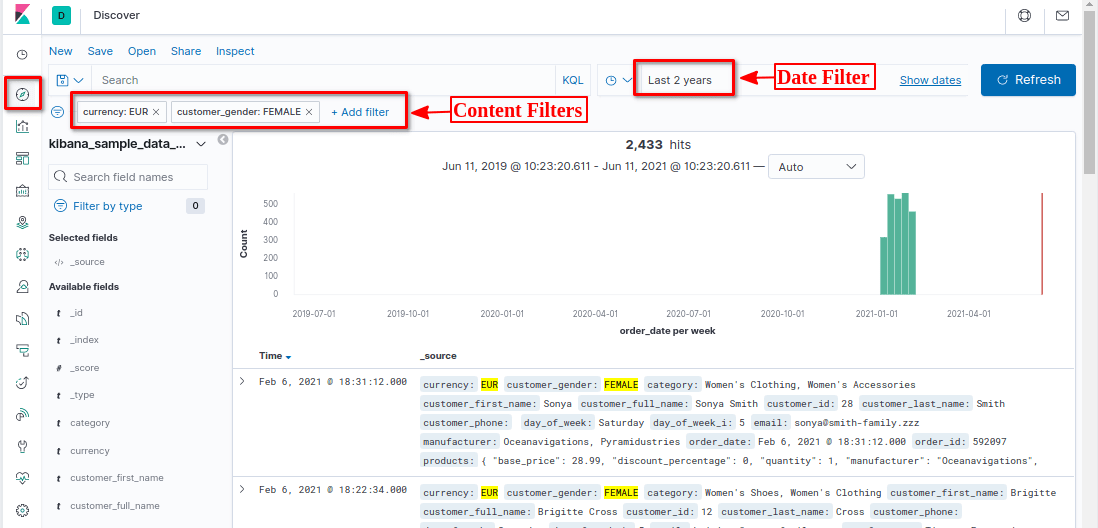Screen dimensions: 1098x528
Task: Open the Canvas icon in sidebar
Action: 22,190
